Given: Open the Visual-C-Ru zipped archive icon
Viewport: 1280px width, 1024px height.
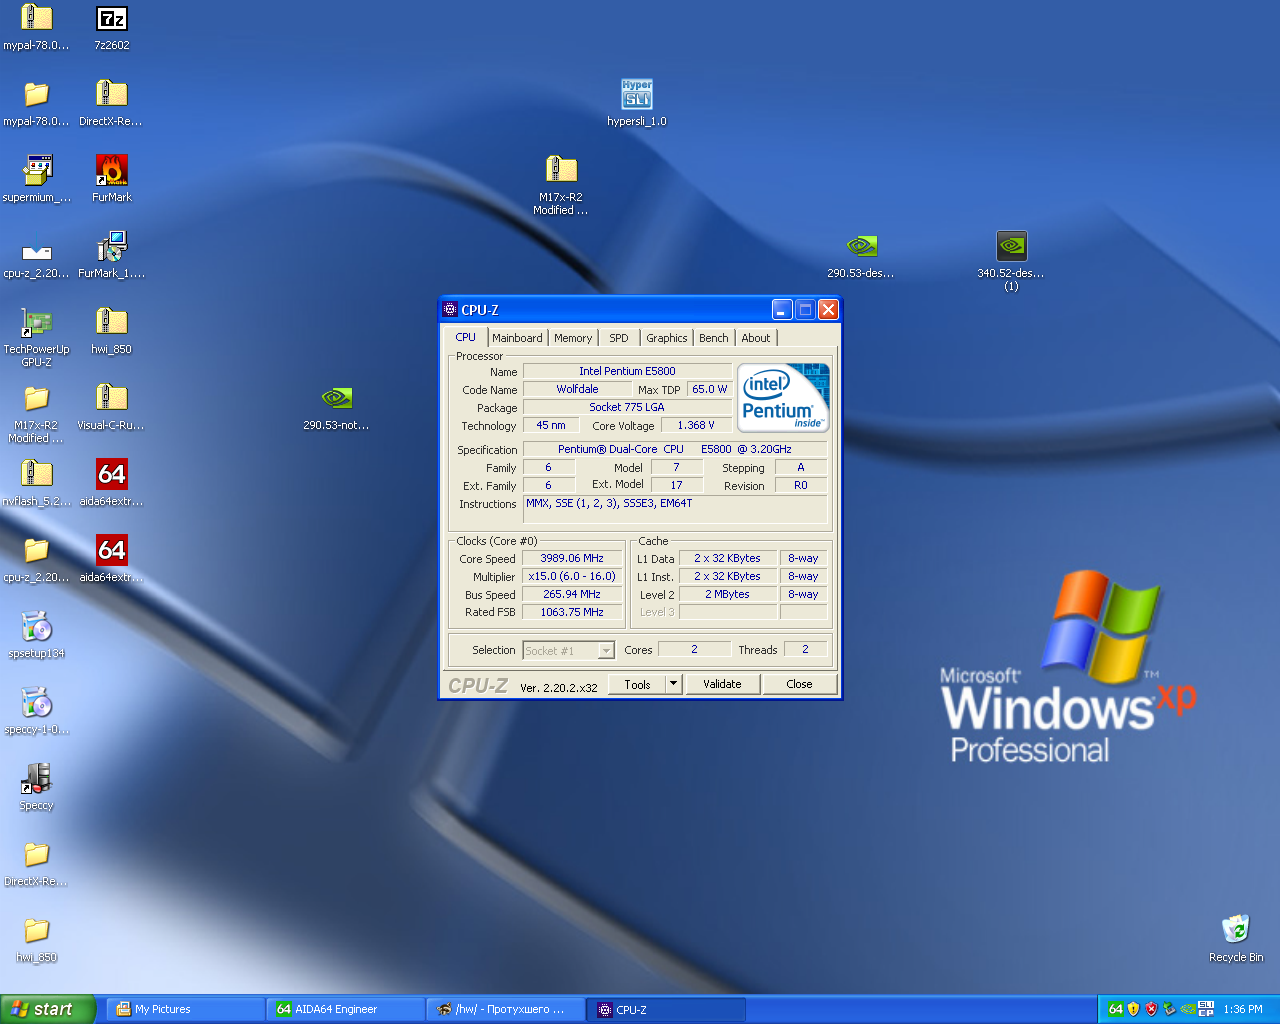Looking at the screenshot, I should coord(112,399).
